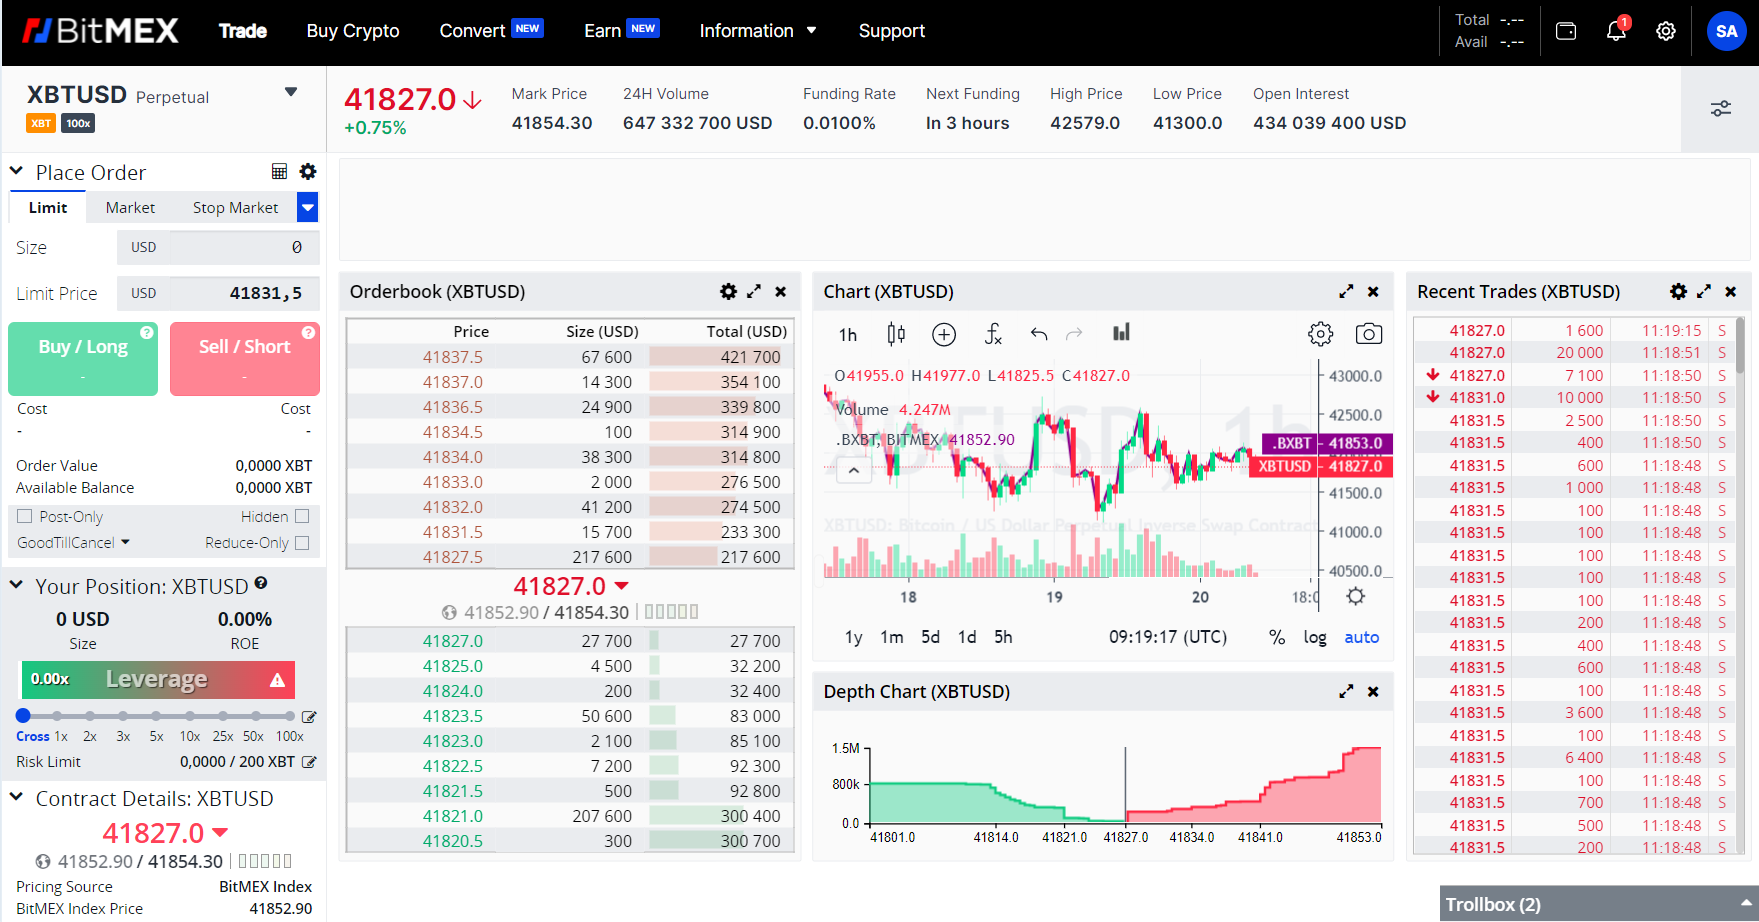Viewport: 1759px width, 922px height.
Task: Open chart bar-layout icon
Action: (1121, 332)
